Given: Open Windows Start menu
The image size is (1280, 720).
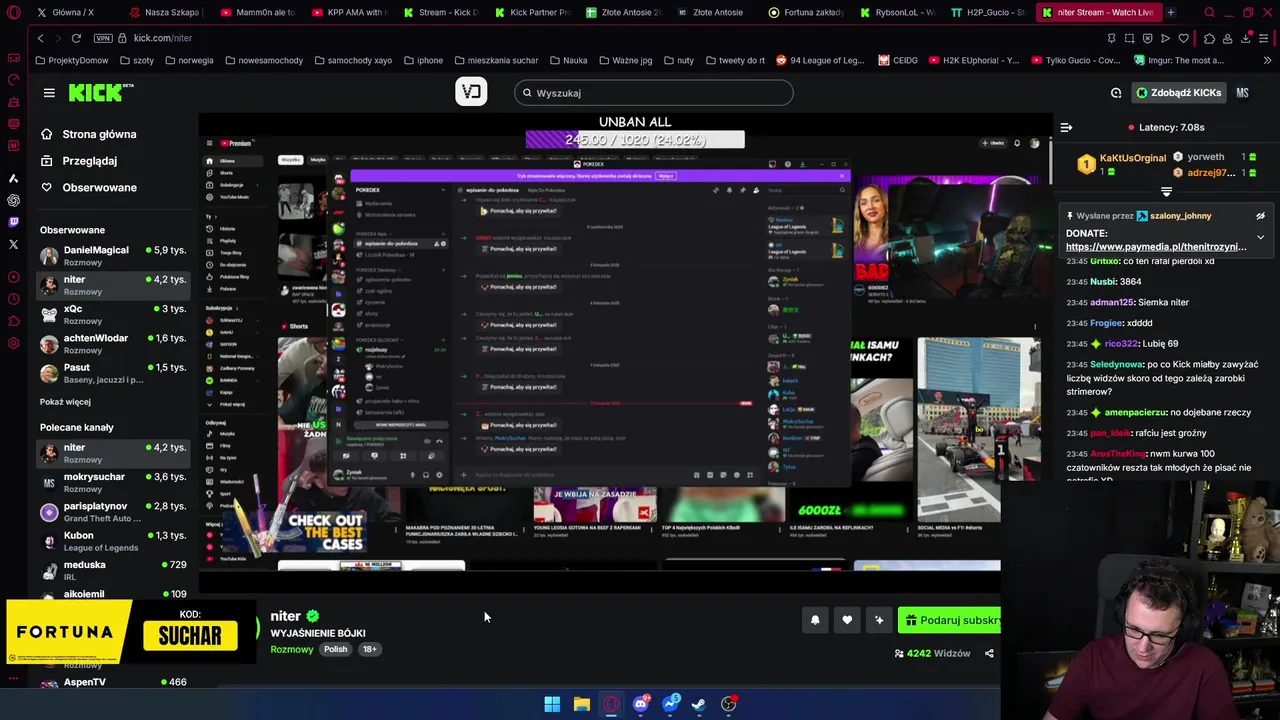Looking at the screenshot, I should pyautogui.click(x=552, y=704).
